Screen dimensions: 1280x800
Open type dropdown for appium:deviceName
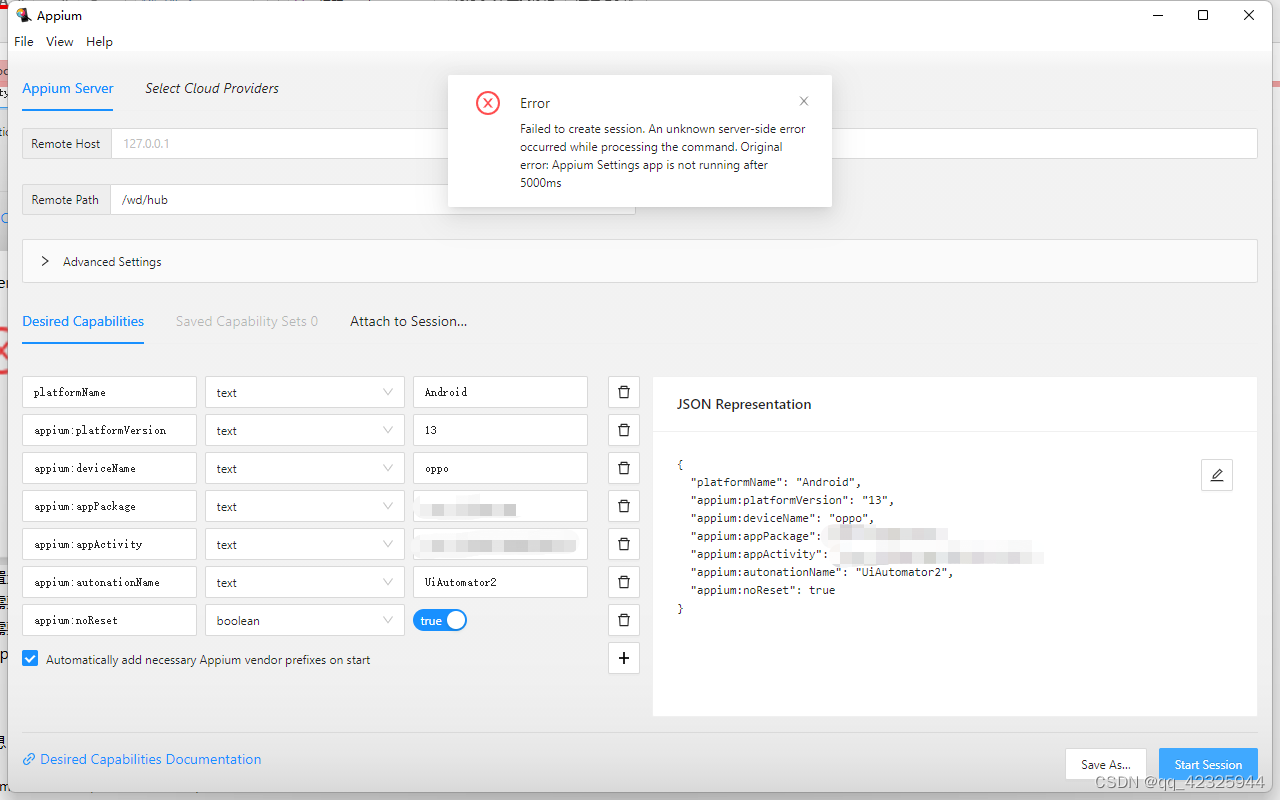pos(305,468)
